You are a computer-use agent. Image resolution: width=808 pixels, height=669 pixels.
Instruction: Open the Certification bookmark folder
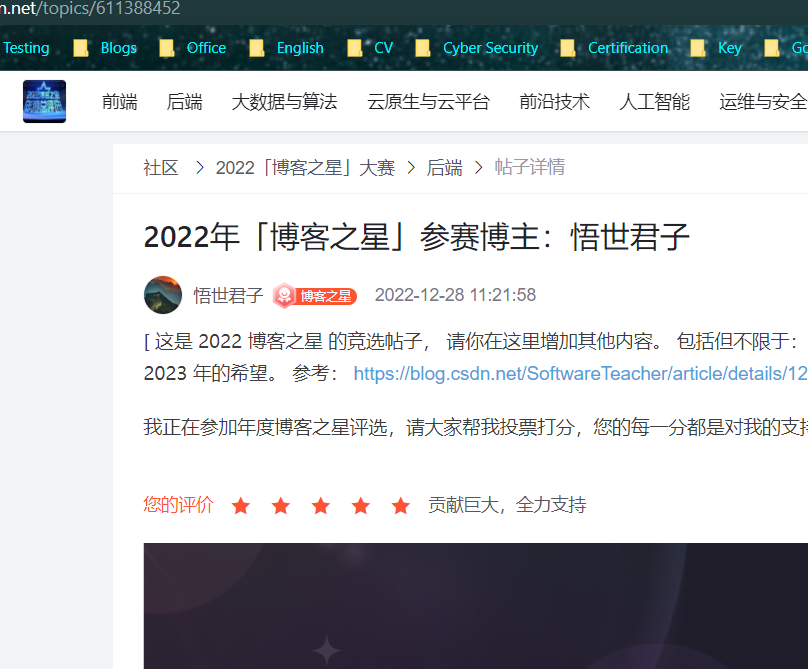614,48
